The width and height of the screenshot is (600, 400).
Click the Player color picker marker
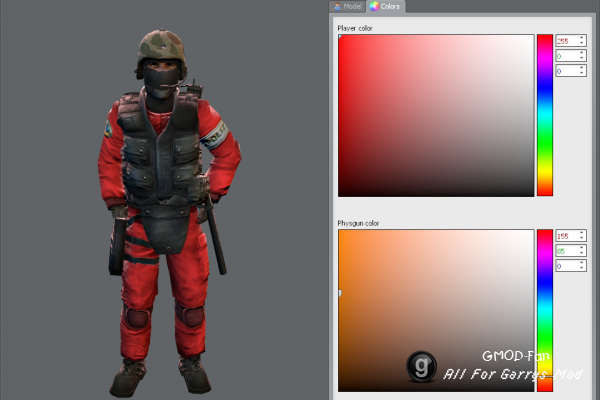pos(340,36)
